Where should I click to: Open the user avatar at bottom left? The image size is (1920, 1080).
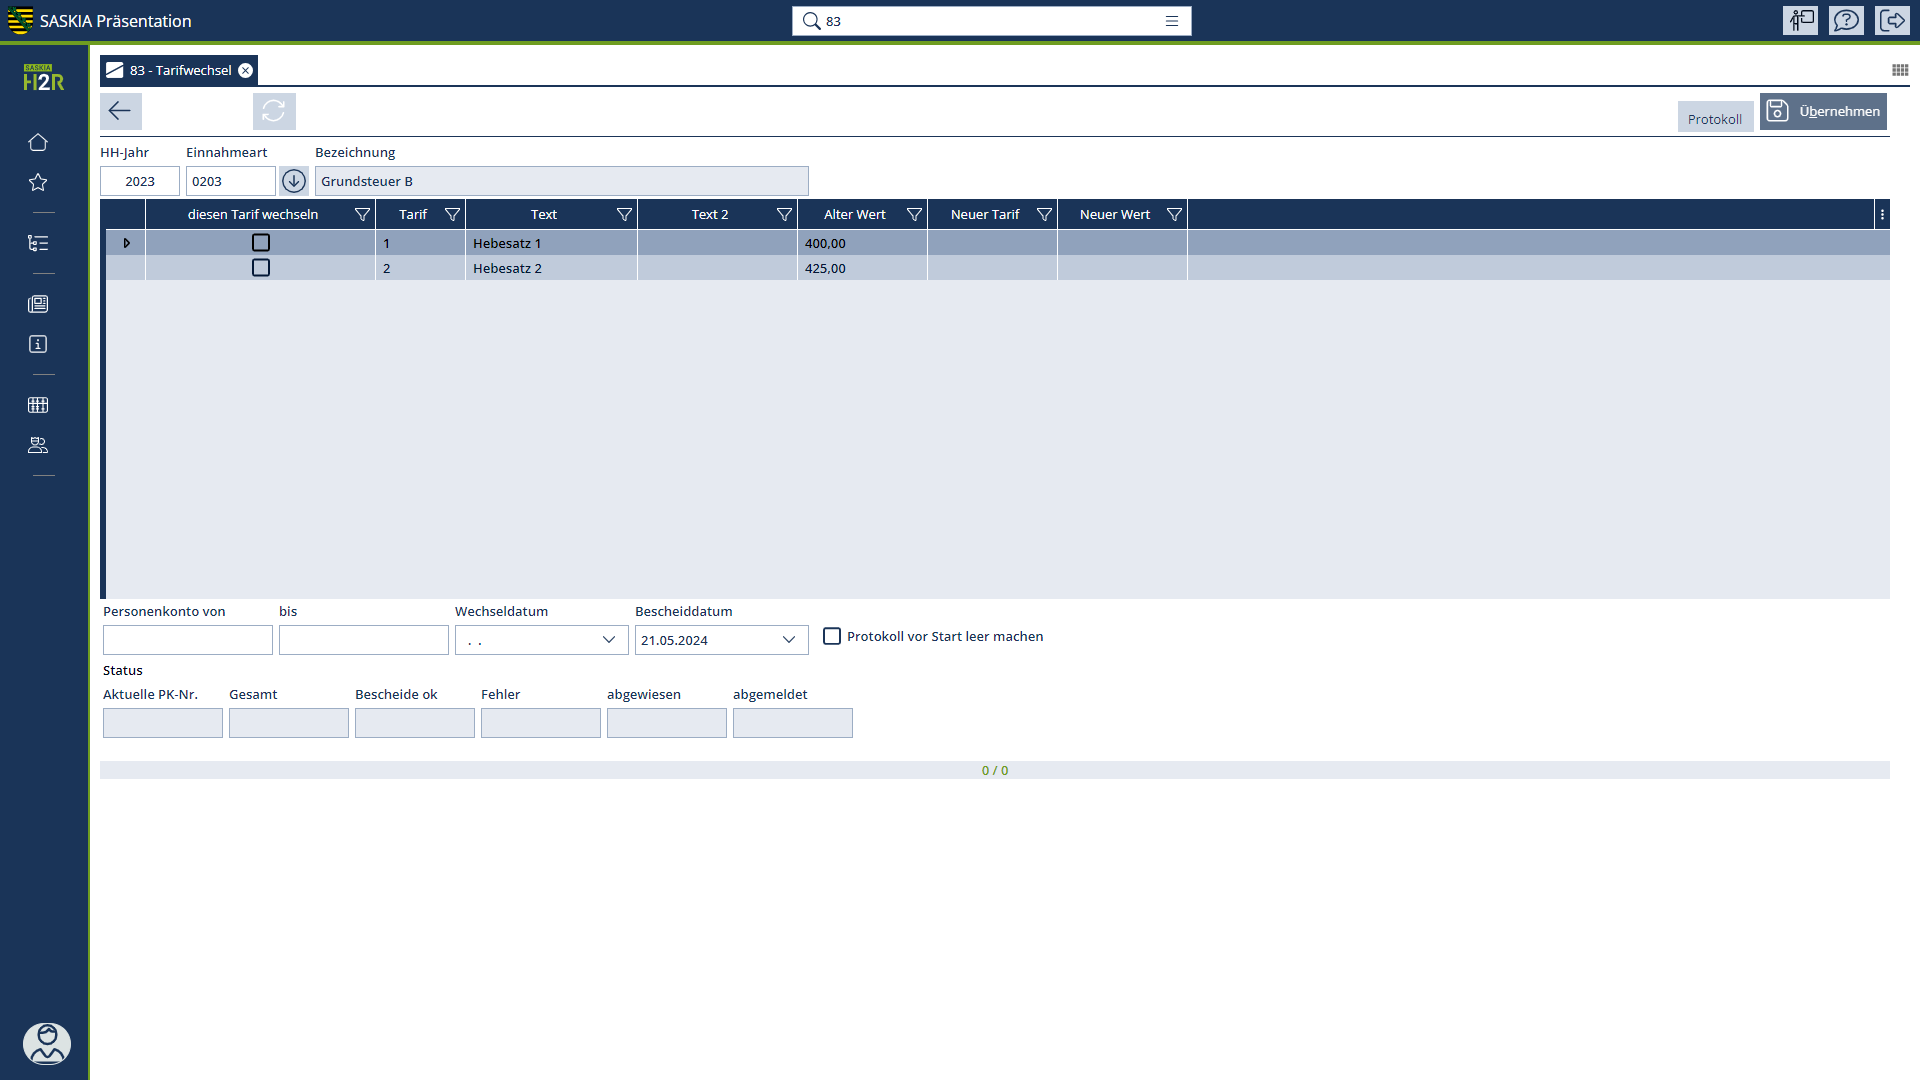tap(46, 1043)
